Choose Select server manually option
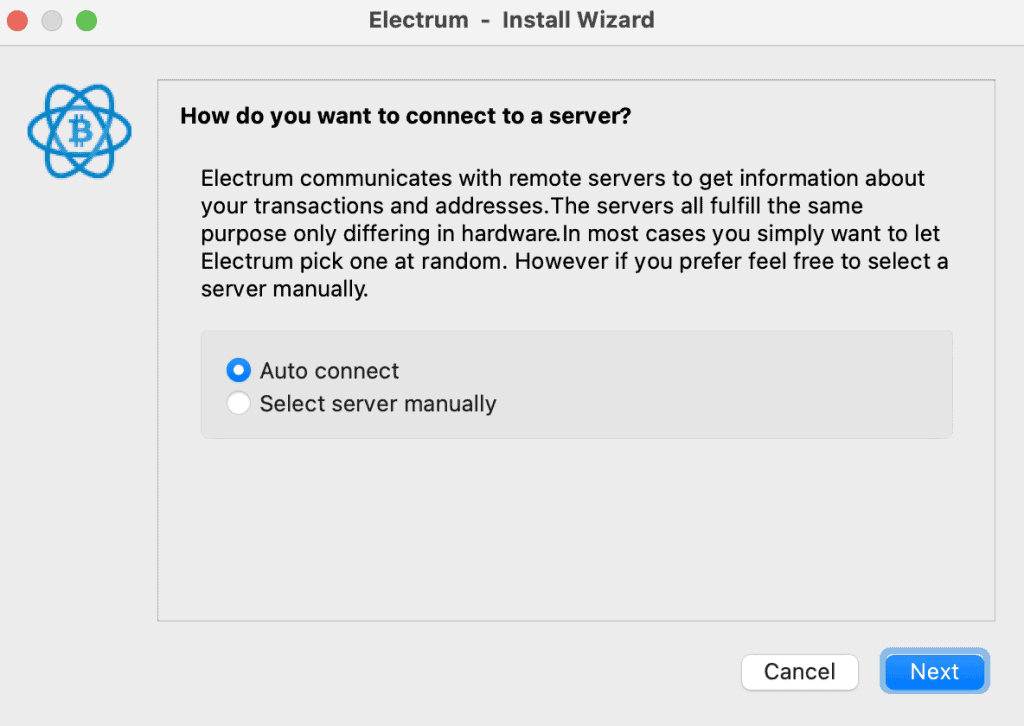The image size is (1024, 726). point(238,404)
